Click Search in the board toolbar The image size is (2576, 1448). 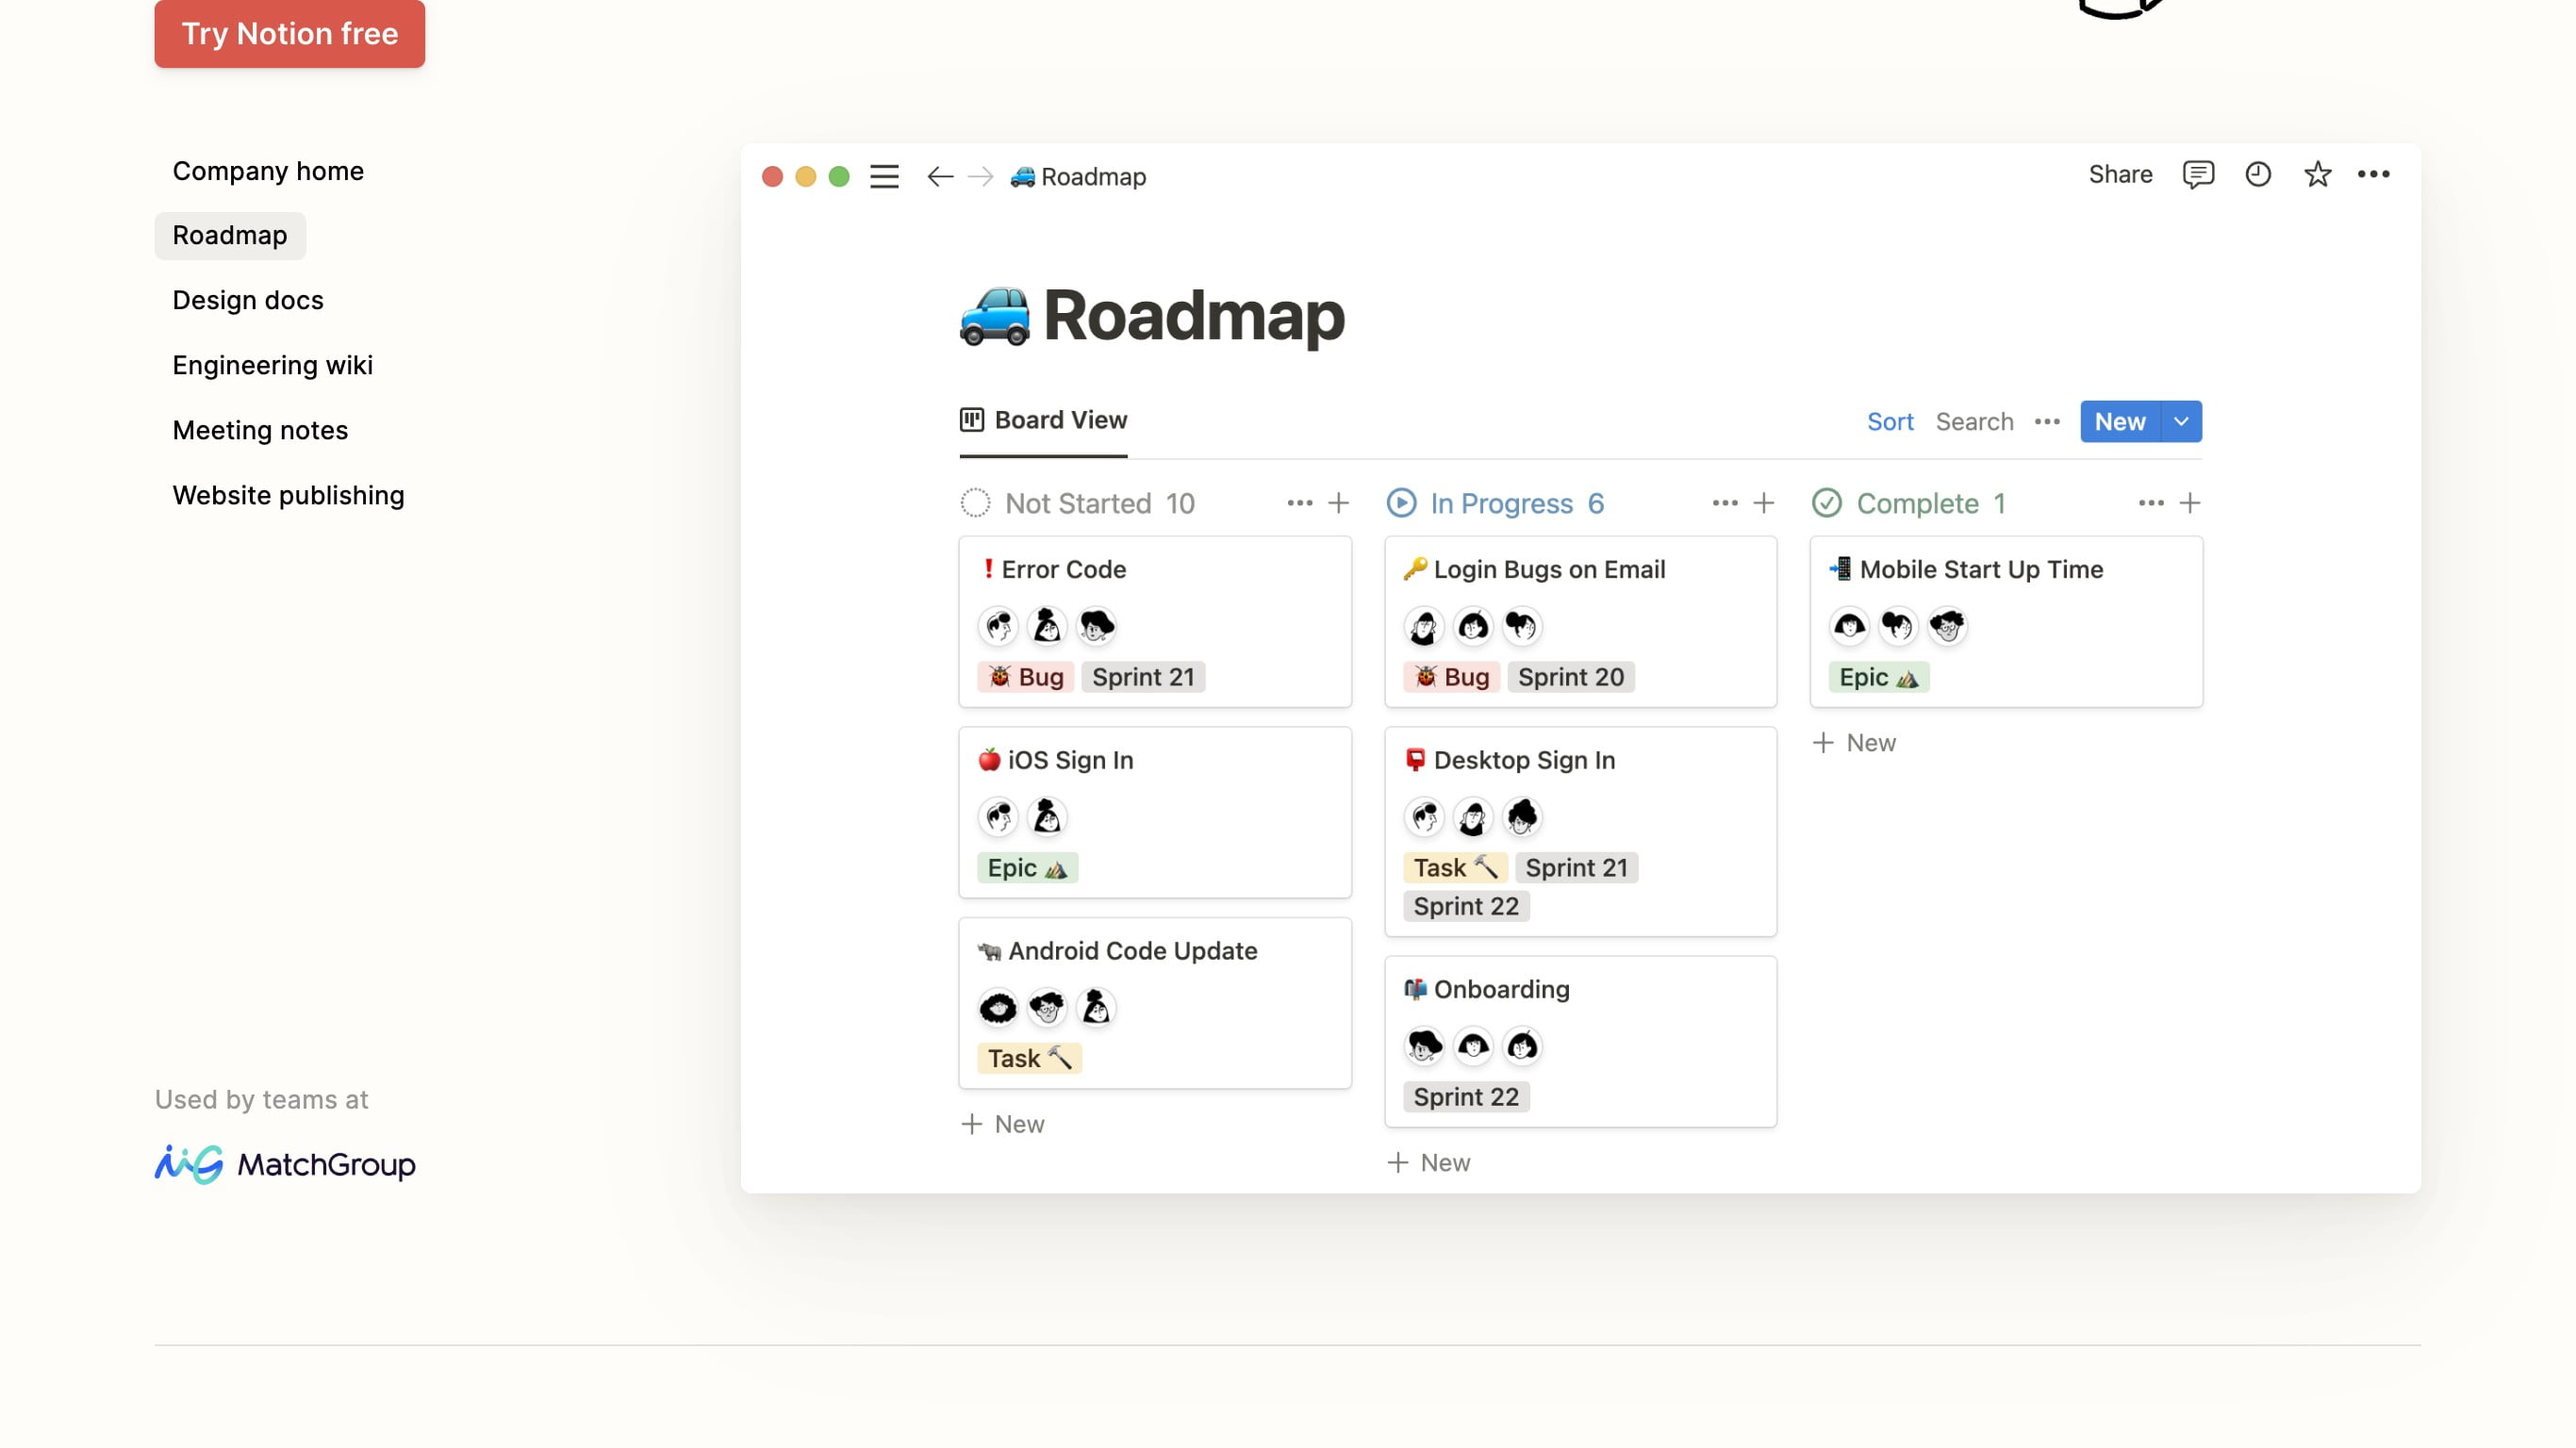pyautogui.click(x=1974, y=421)
